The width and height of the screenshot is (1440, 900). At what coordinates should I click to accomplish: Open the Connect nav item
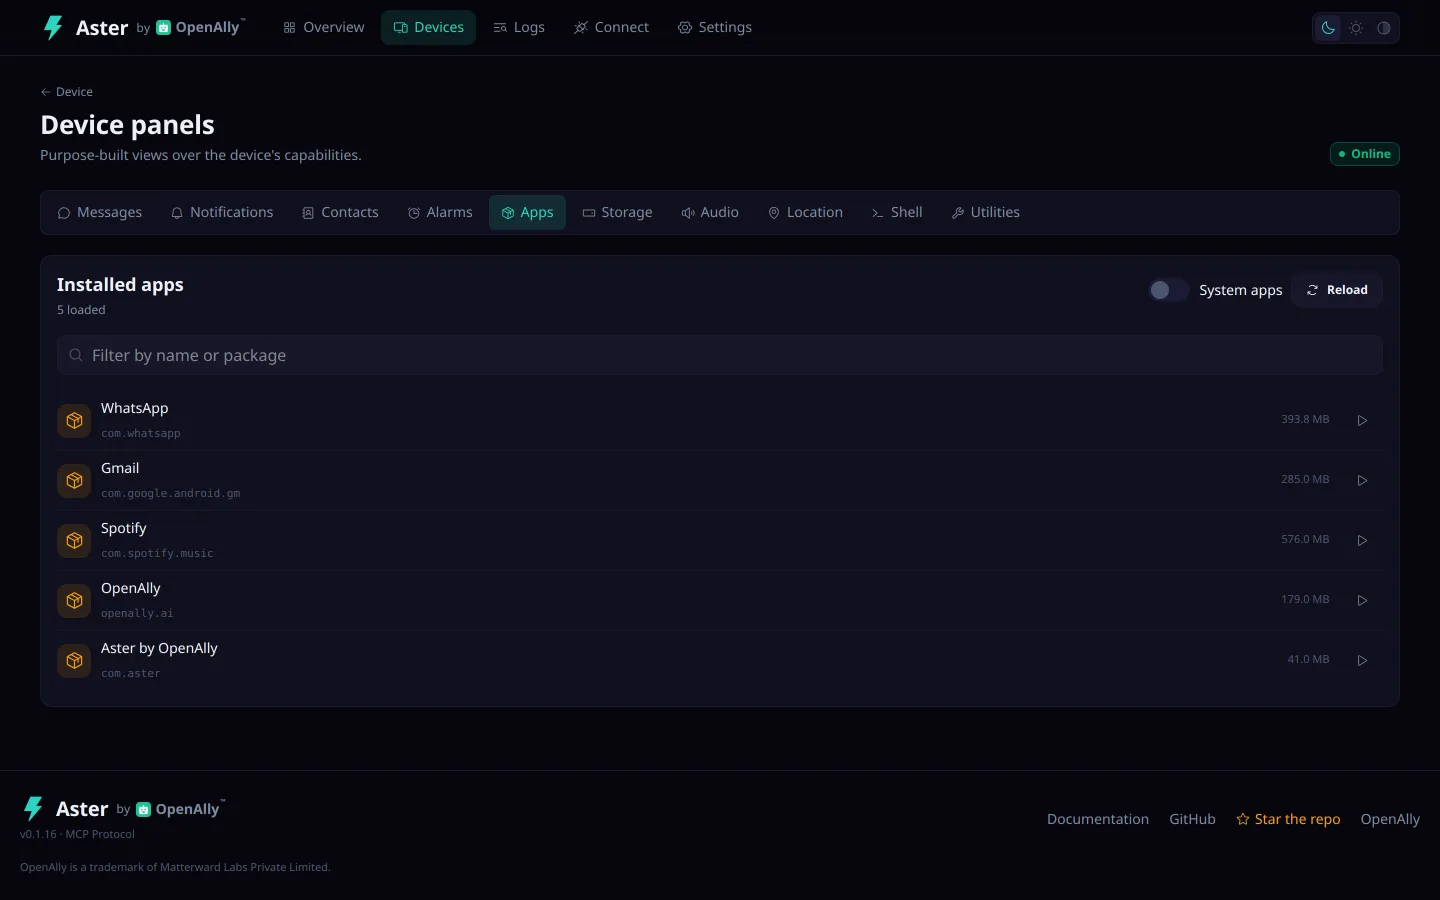611,28
